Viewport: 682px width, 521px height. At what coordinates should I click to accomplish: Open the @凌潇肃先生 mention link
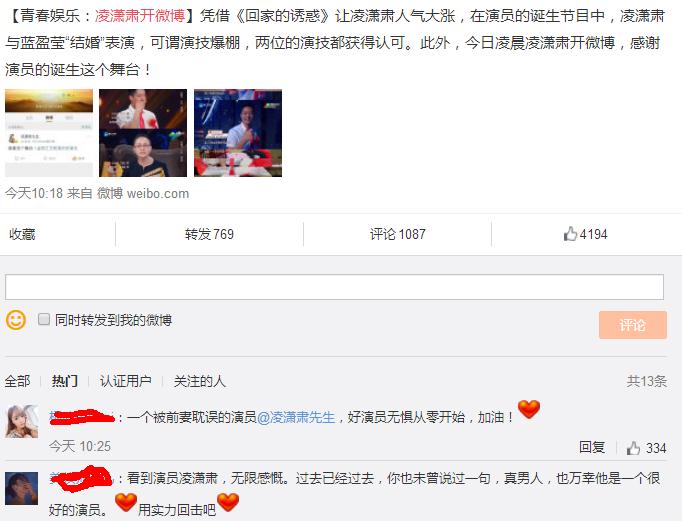click(296, 417)
